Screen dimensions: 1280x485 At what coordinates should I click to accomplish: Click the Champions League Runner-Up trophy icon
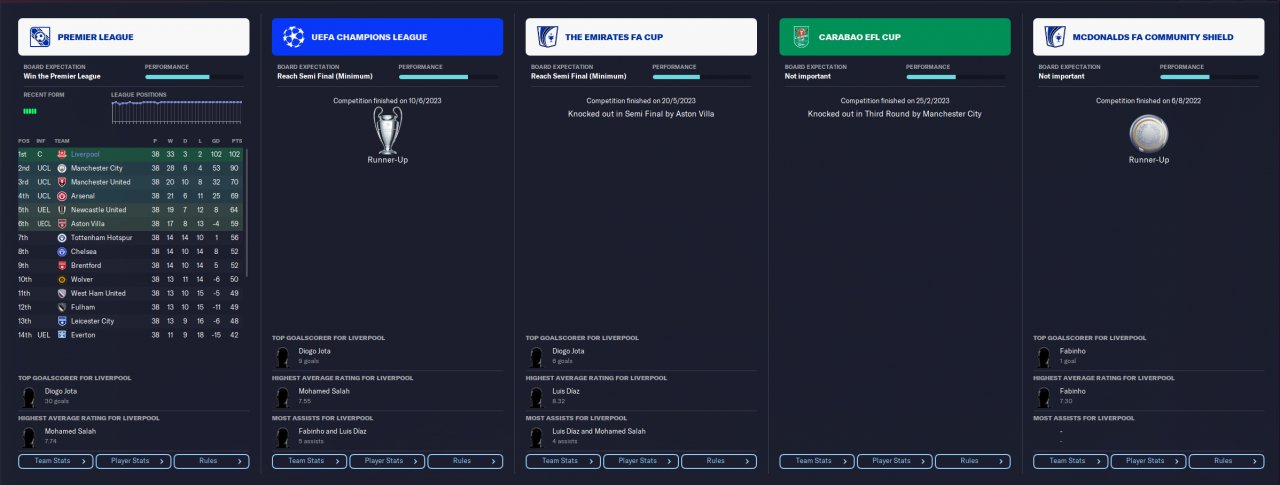point(389,130)
